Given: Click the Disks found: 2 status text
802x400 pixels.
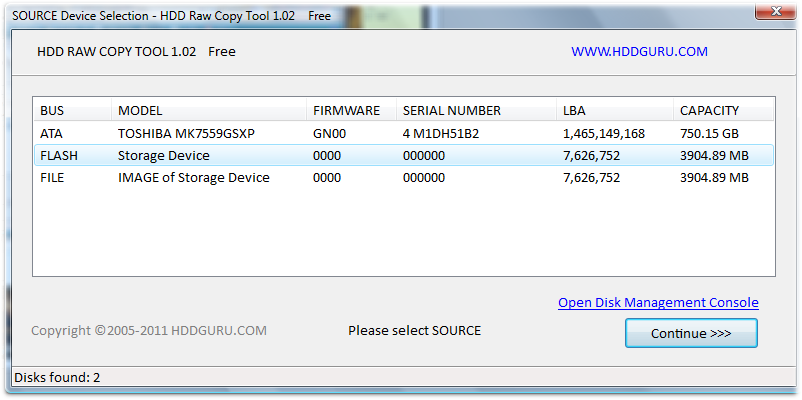Looking at the screenshot, I should 57,378.
